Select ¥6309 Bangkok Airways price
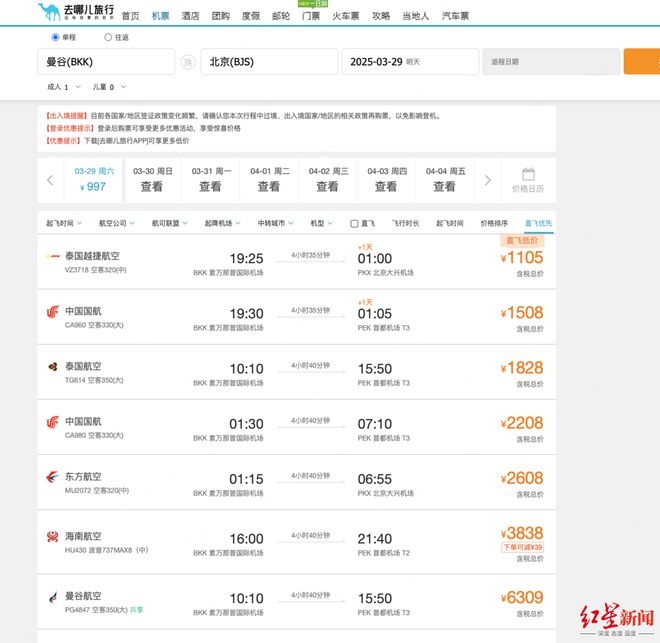Viewport: 660px width, 643px height. point(522,598)
